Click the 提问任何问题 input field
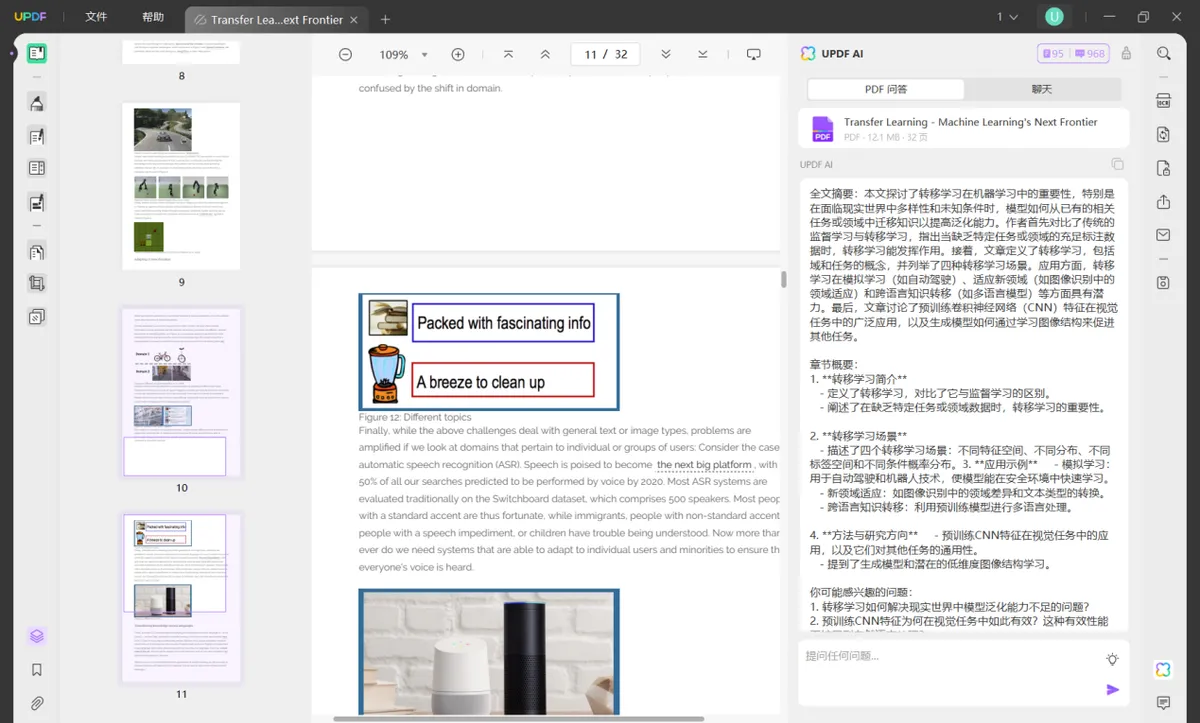Viewport: 1200px width, 723px height. click(950, 656)
